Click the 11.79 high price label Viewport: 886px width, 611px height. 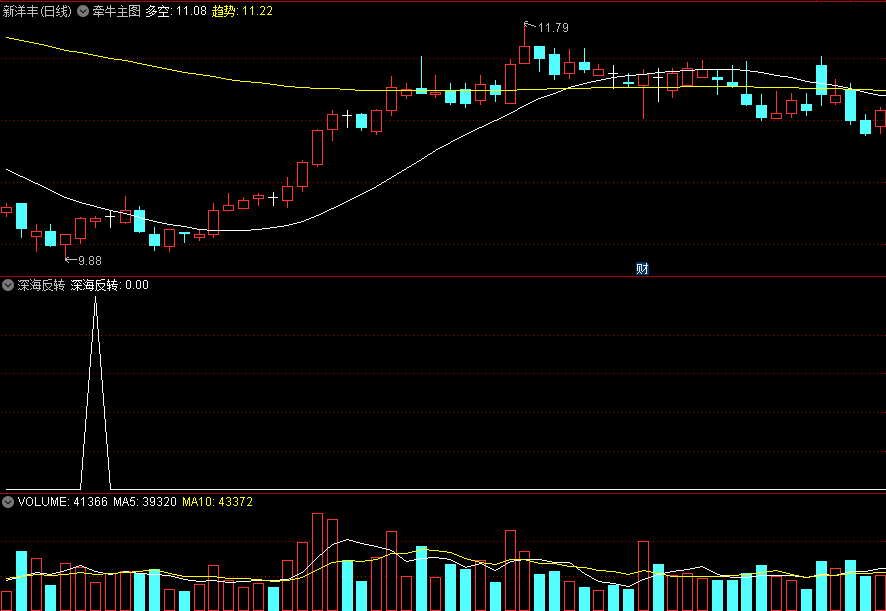[553, 28]
